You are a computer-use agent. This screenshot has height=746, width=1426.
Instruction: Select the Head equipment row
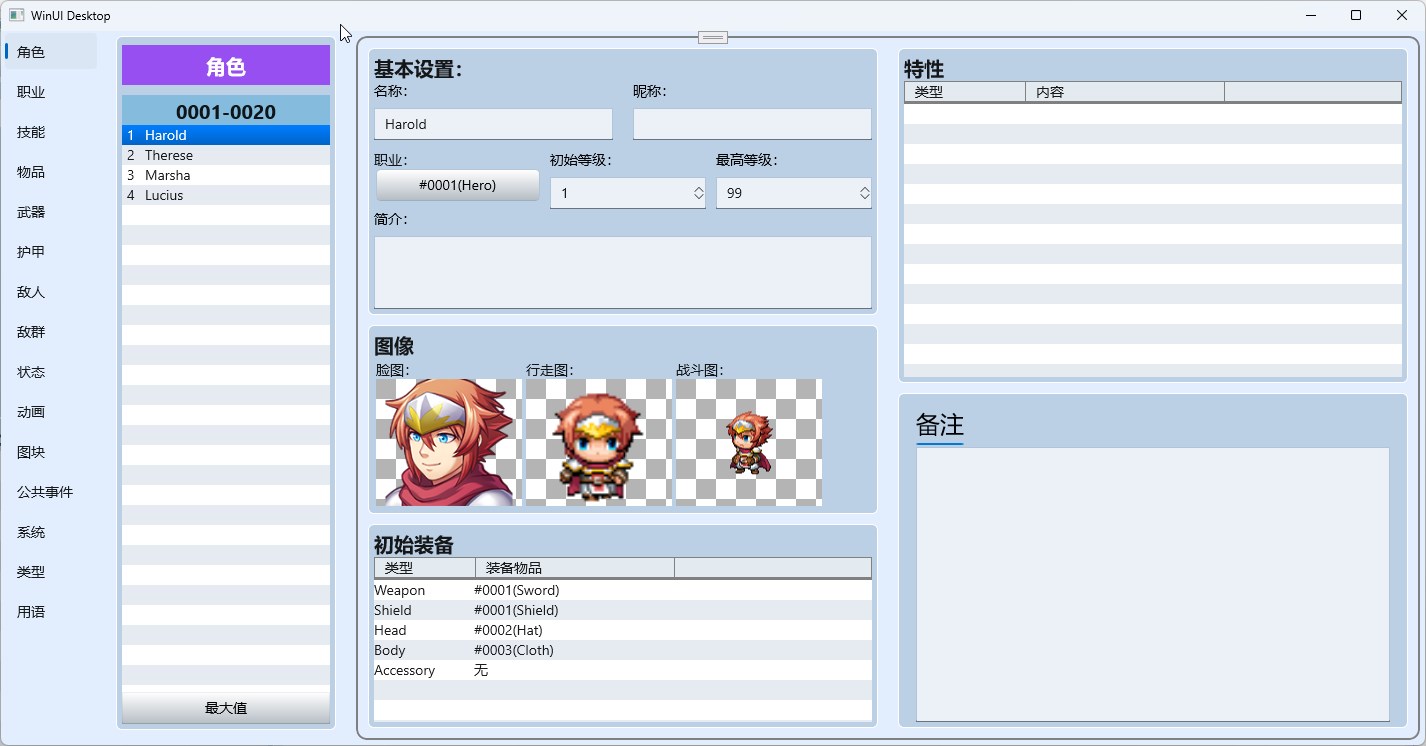tap(623, 630)
